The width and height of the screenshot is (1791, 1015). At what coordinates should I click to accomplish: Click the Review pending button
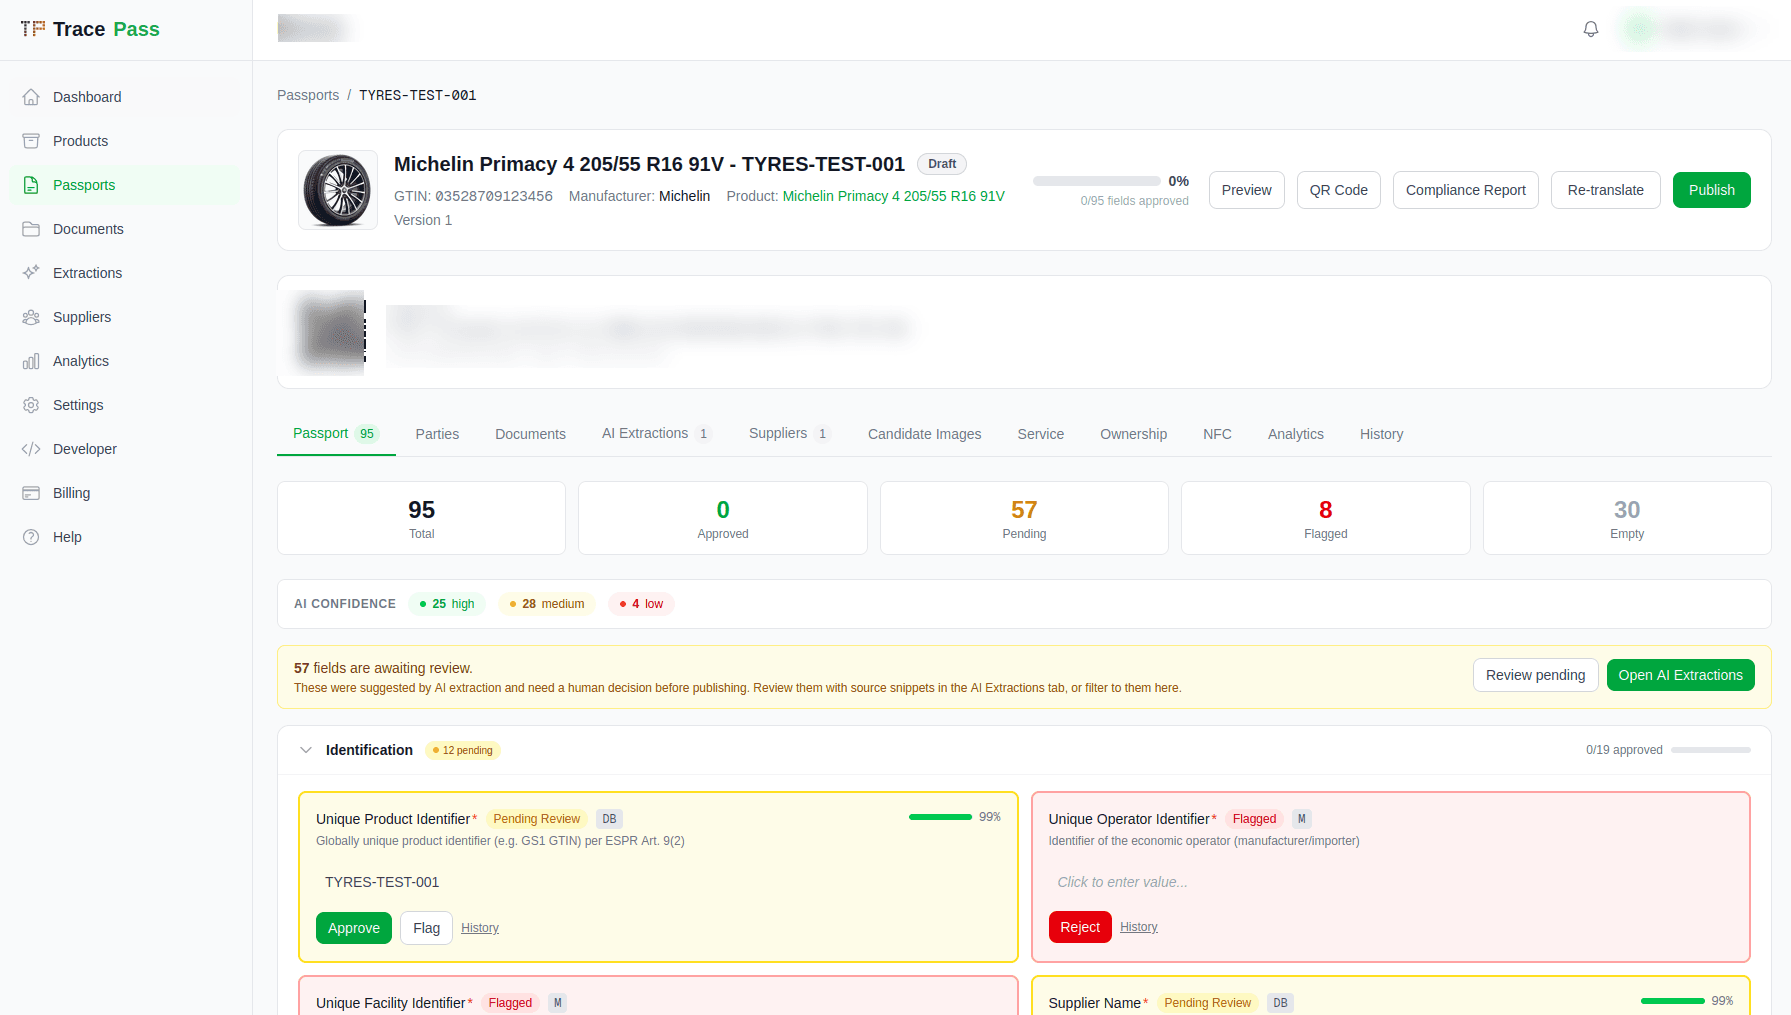point(1536,675)
